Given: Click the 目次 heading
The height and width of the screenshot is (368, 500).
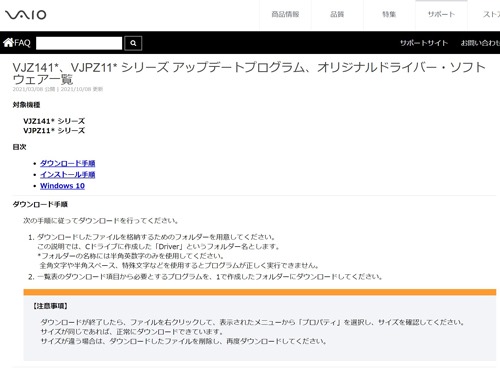Looking at the screenshot, I should point(19,147).
